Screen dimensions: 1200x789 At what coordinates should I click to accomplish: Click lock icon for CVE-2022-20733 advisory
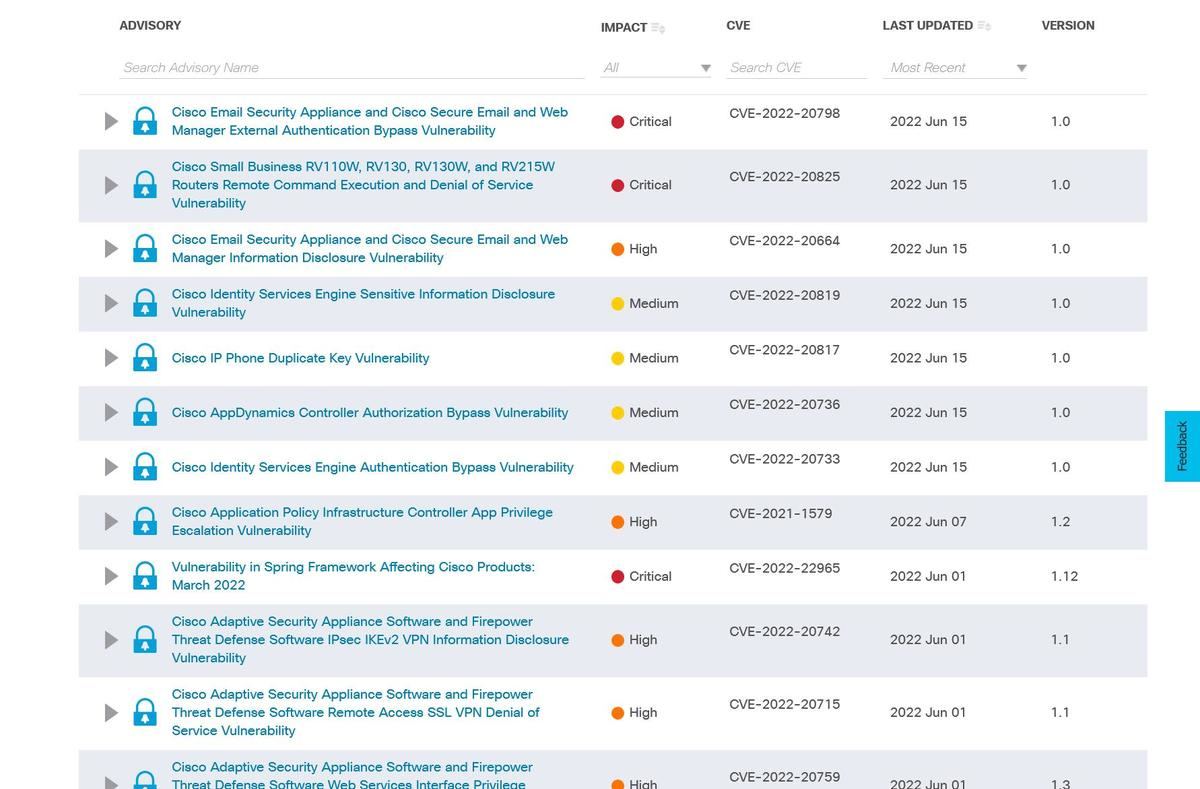[x=145, y=467]
